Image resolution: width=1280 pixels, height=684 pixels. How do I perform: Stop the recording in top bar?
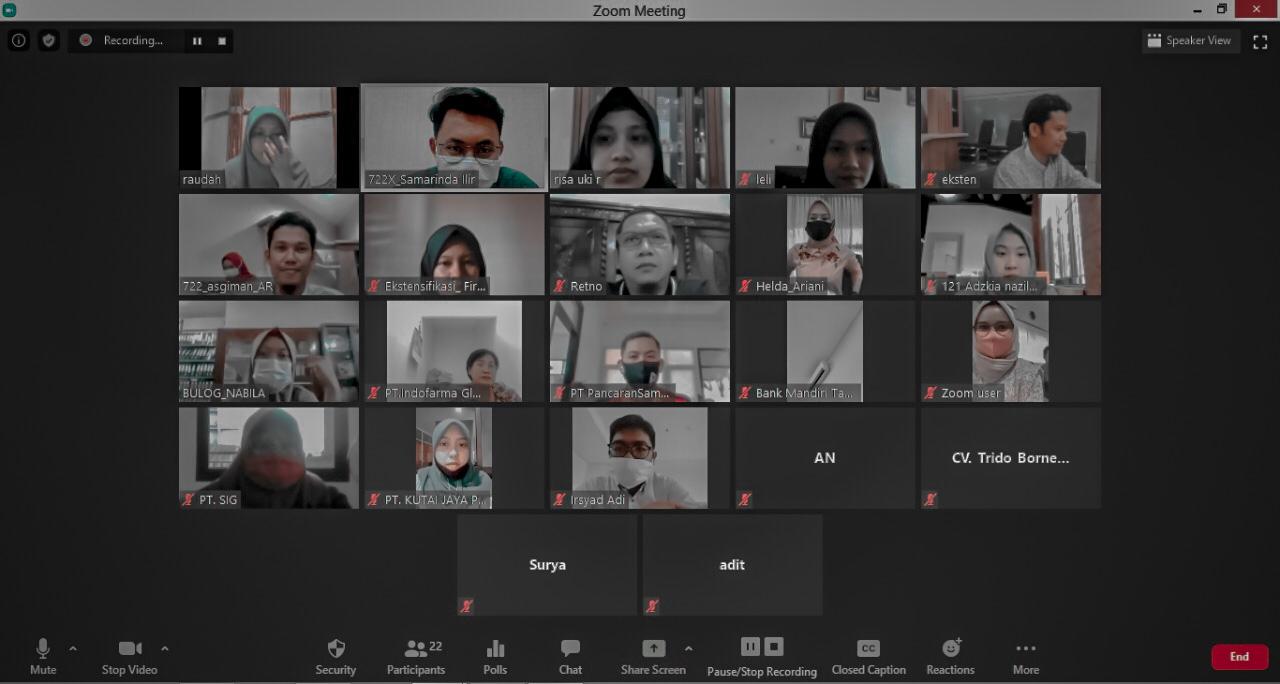click(222, 41)
